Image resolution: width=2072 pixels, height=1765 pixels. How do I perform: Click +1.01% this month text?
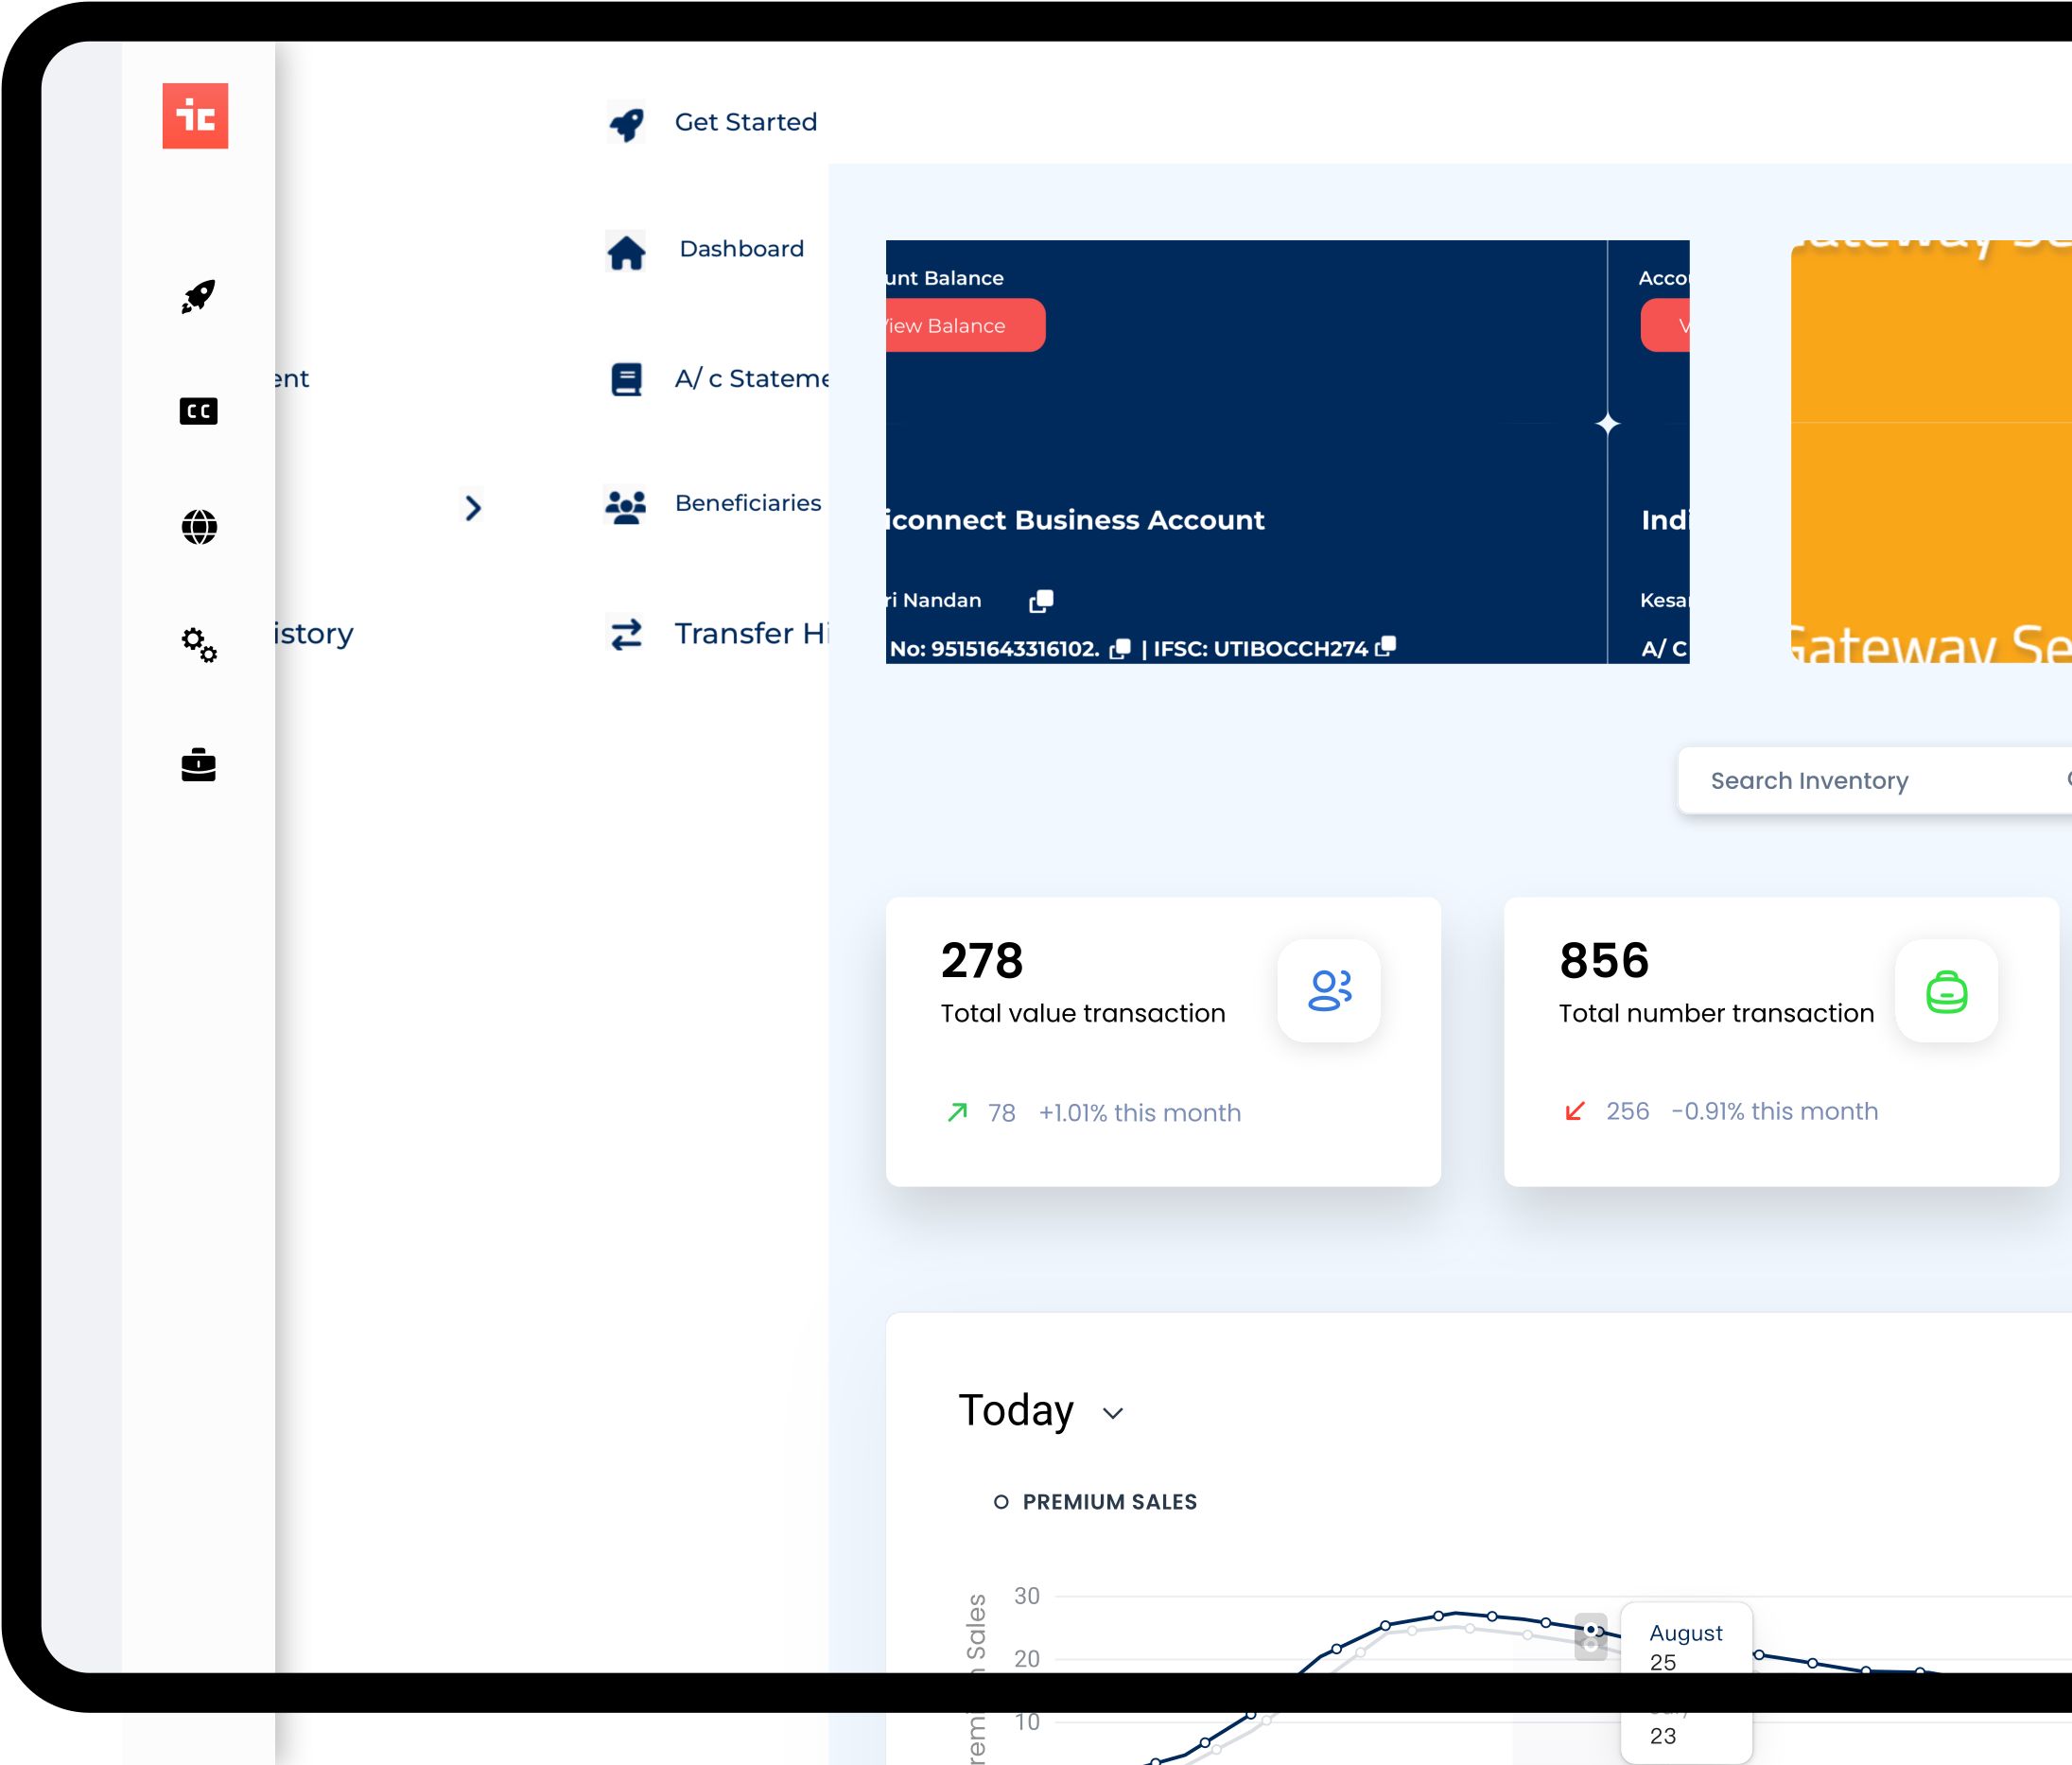(1140, 1113)
